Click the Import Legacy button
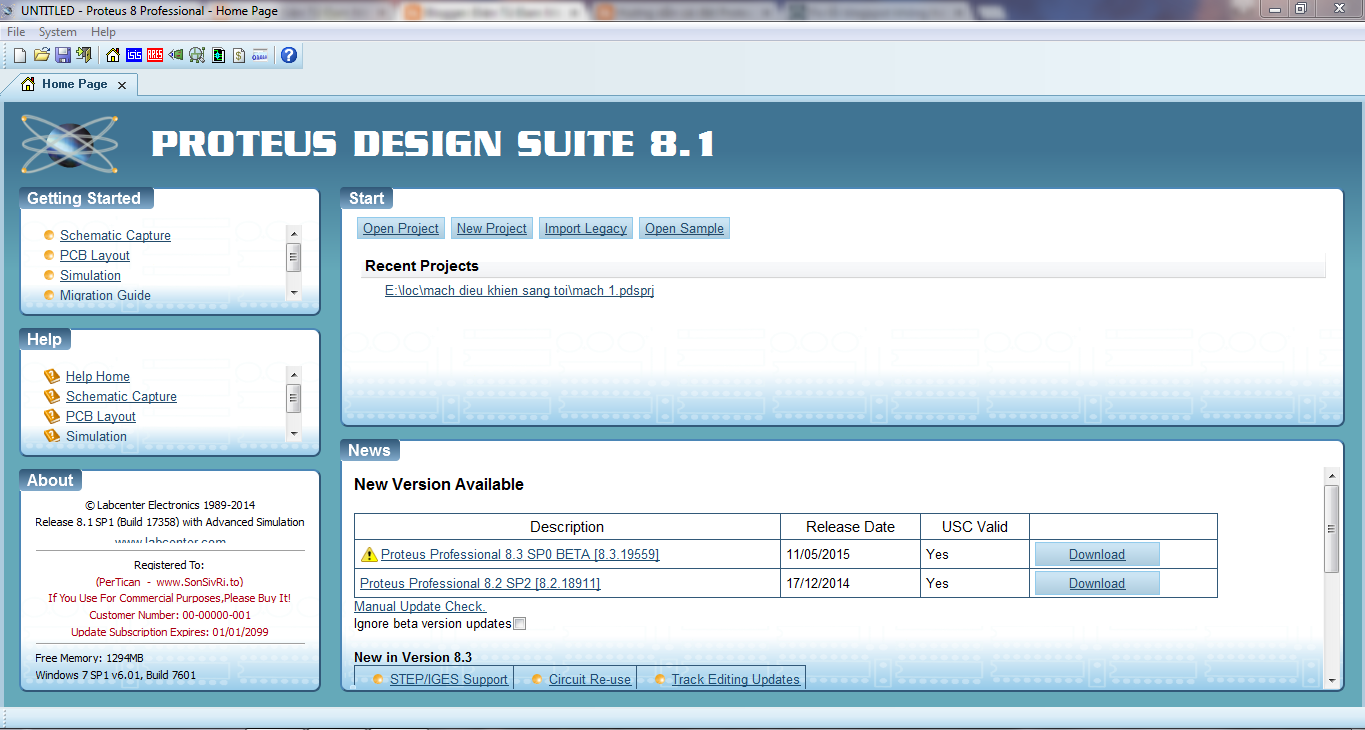Screen dimensions: 1365x730 (x=586, y=228)
